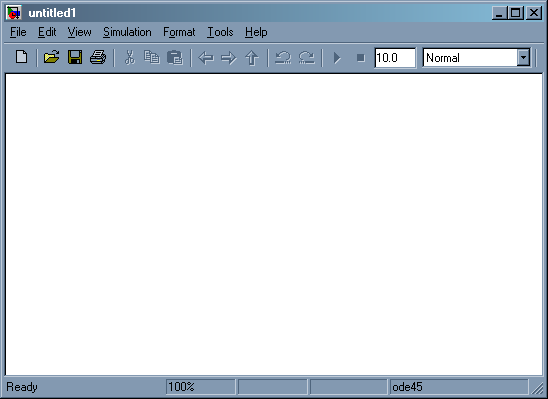Navigate forward with right arrow icon
The image size is (548, 399).
point(229,58)
